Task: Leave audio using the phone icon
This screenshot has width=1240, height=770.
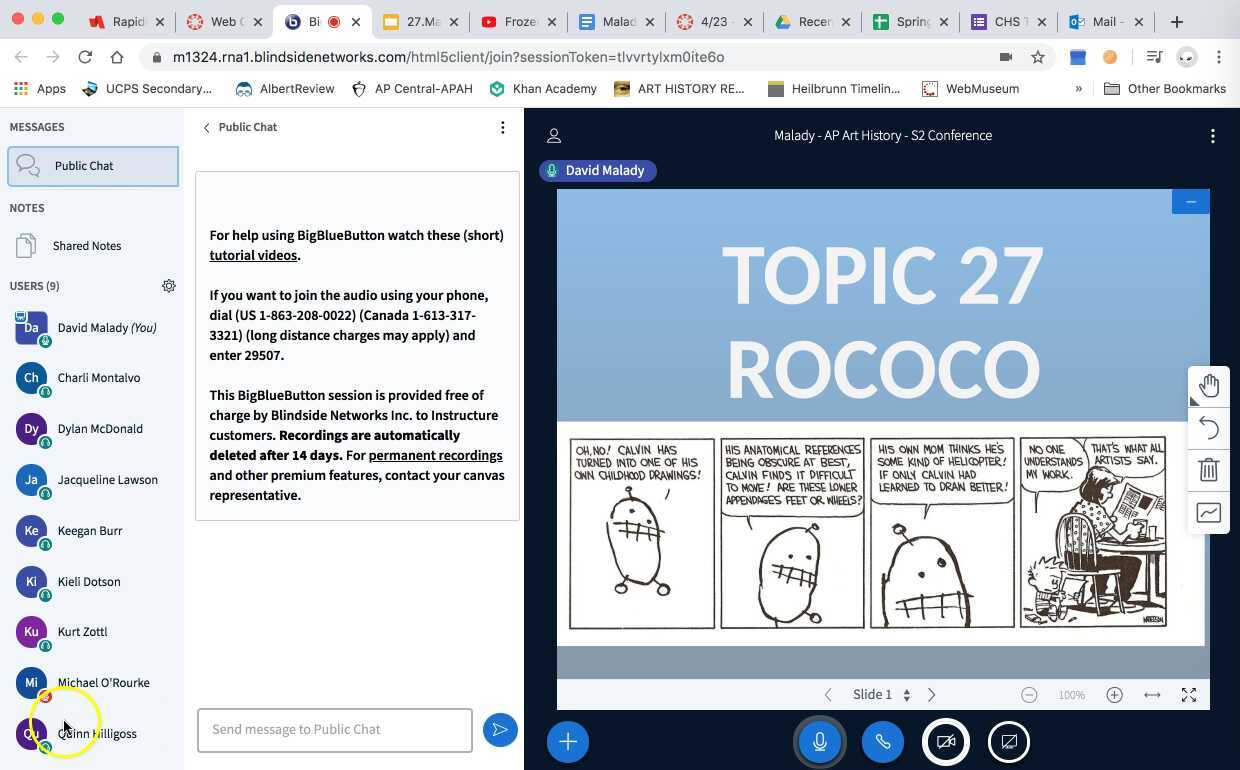Action: tap(882, 741)
